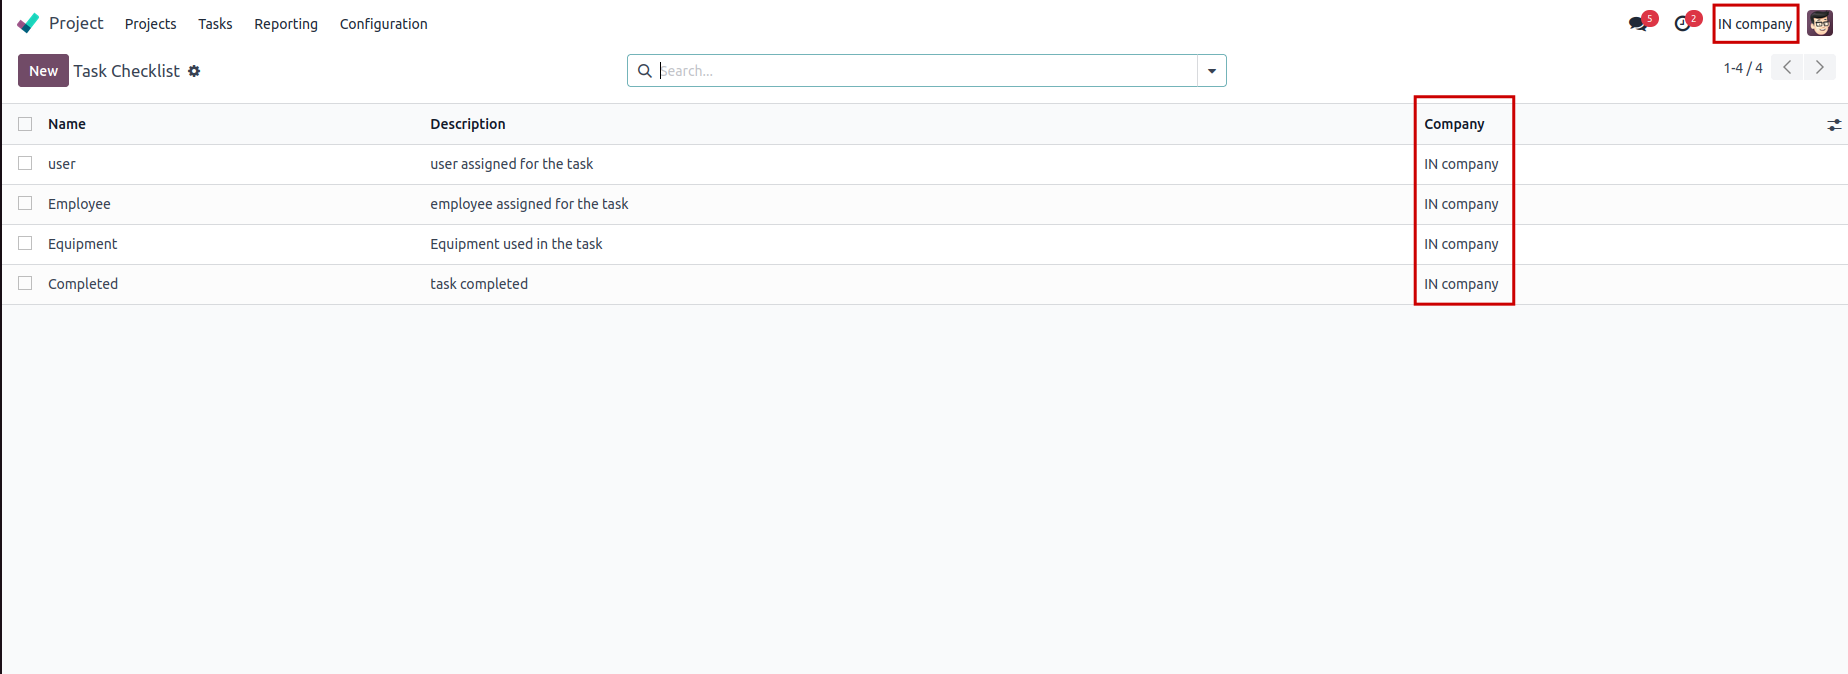Open the Project app home icon
Screen dimensions: 1848x674
tap(28, 23)
